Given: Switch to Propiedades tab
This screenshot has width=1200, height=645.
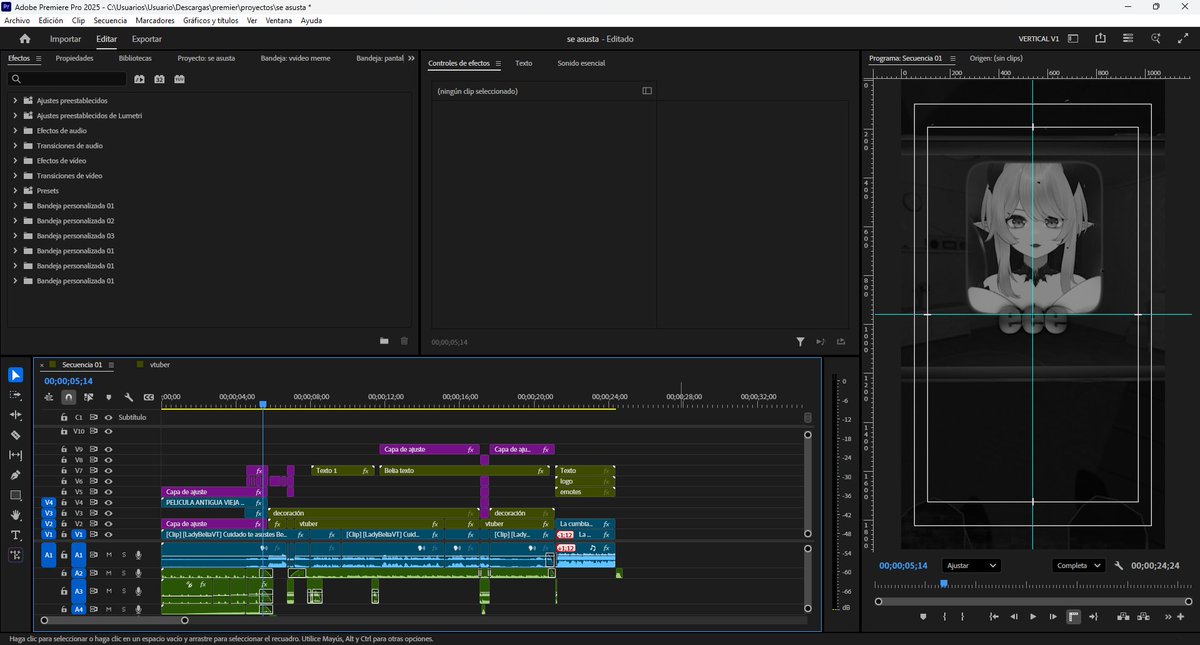Looking at the screenshot, I should point(75,58).
